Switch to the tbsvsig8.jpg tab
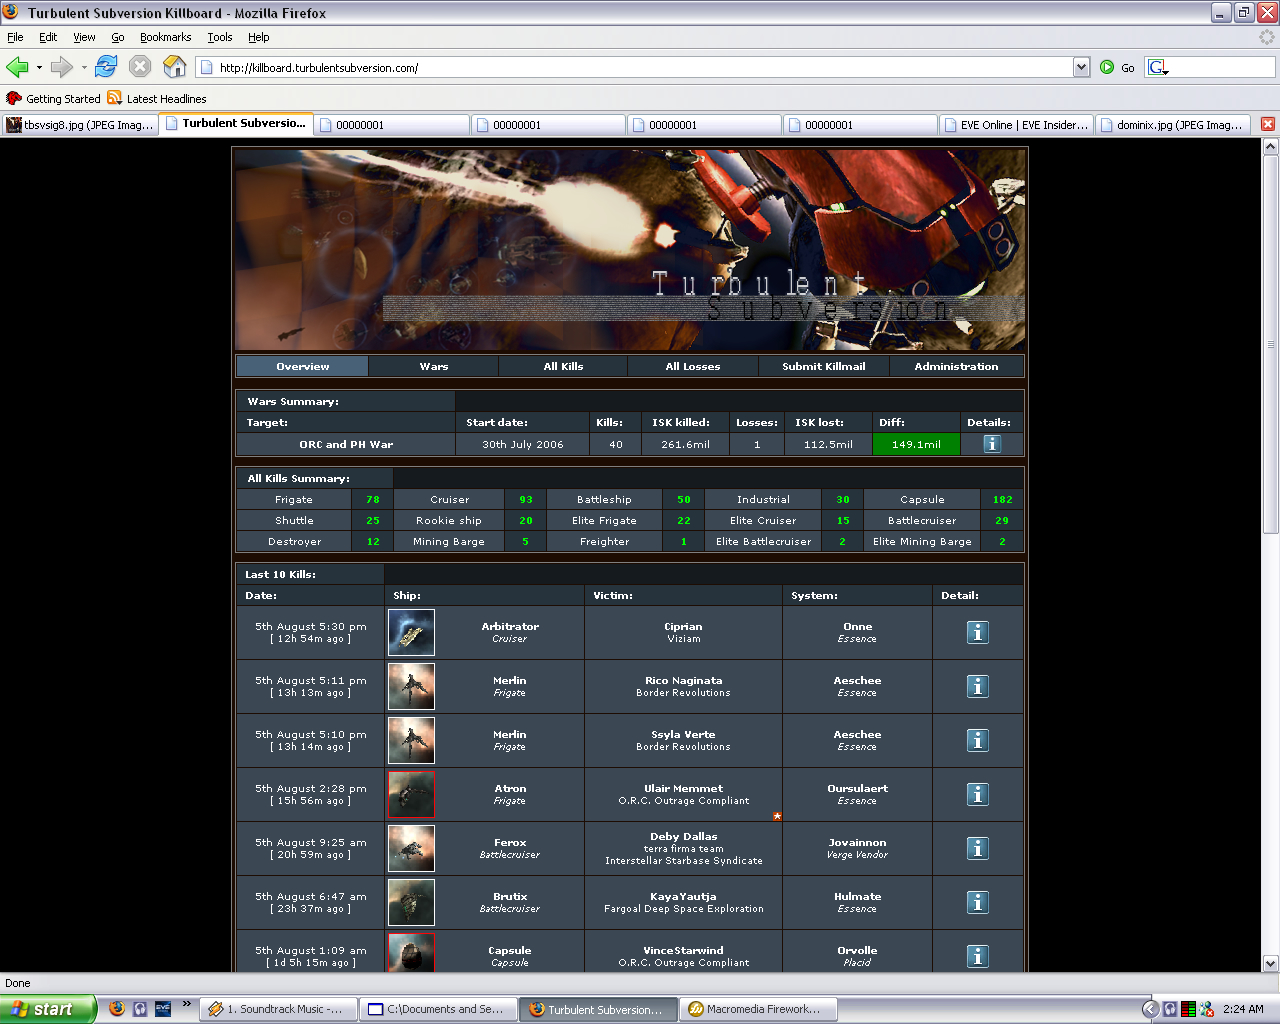 click(x=80, y=125)
